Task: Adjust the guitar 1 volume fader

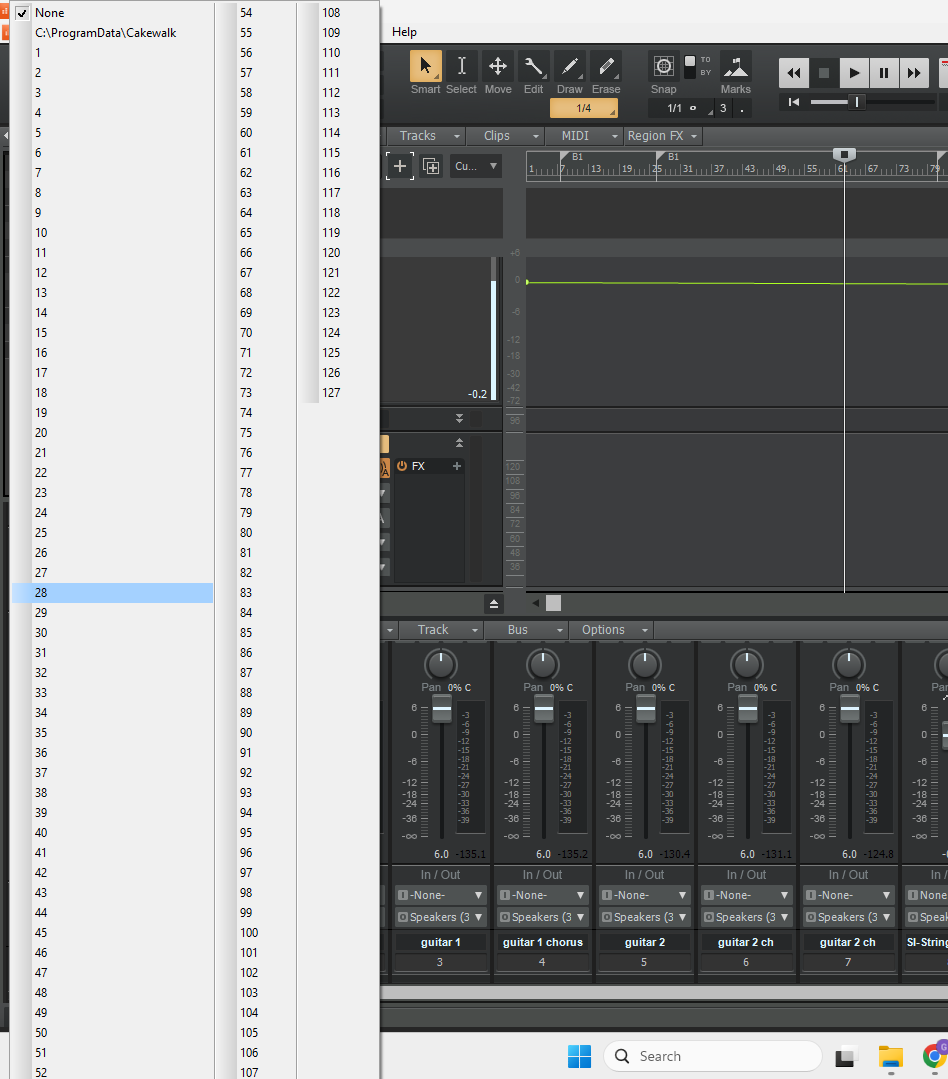Action: (x=442, y=709)
